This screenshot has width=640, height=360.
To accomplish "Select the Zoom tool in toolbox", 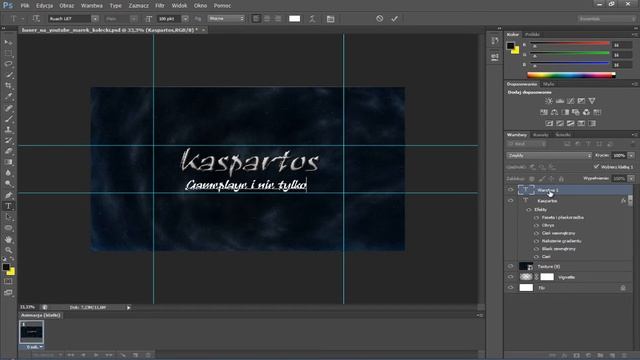I will (8, 250).
